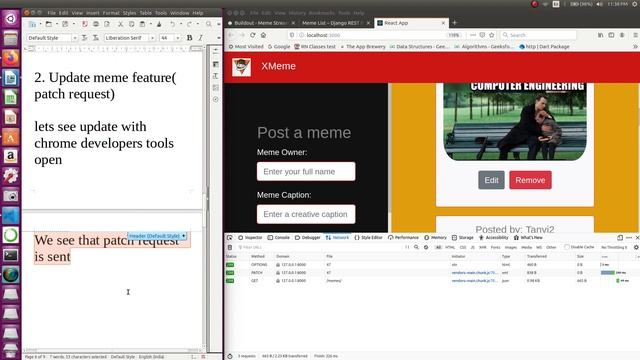Open the Styles menu in Writer
Image resolution: width=640 pixels, height=360 pixels.
click(129, 13)
